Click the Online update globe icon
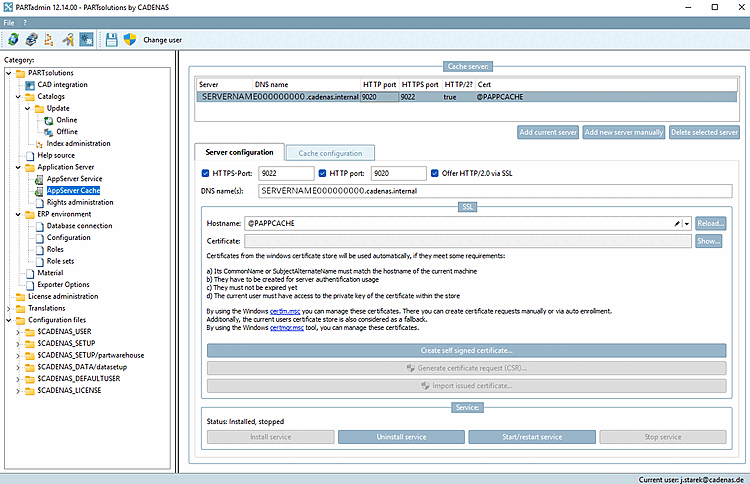 [49, 121]
